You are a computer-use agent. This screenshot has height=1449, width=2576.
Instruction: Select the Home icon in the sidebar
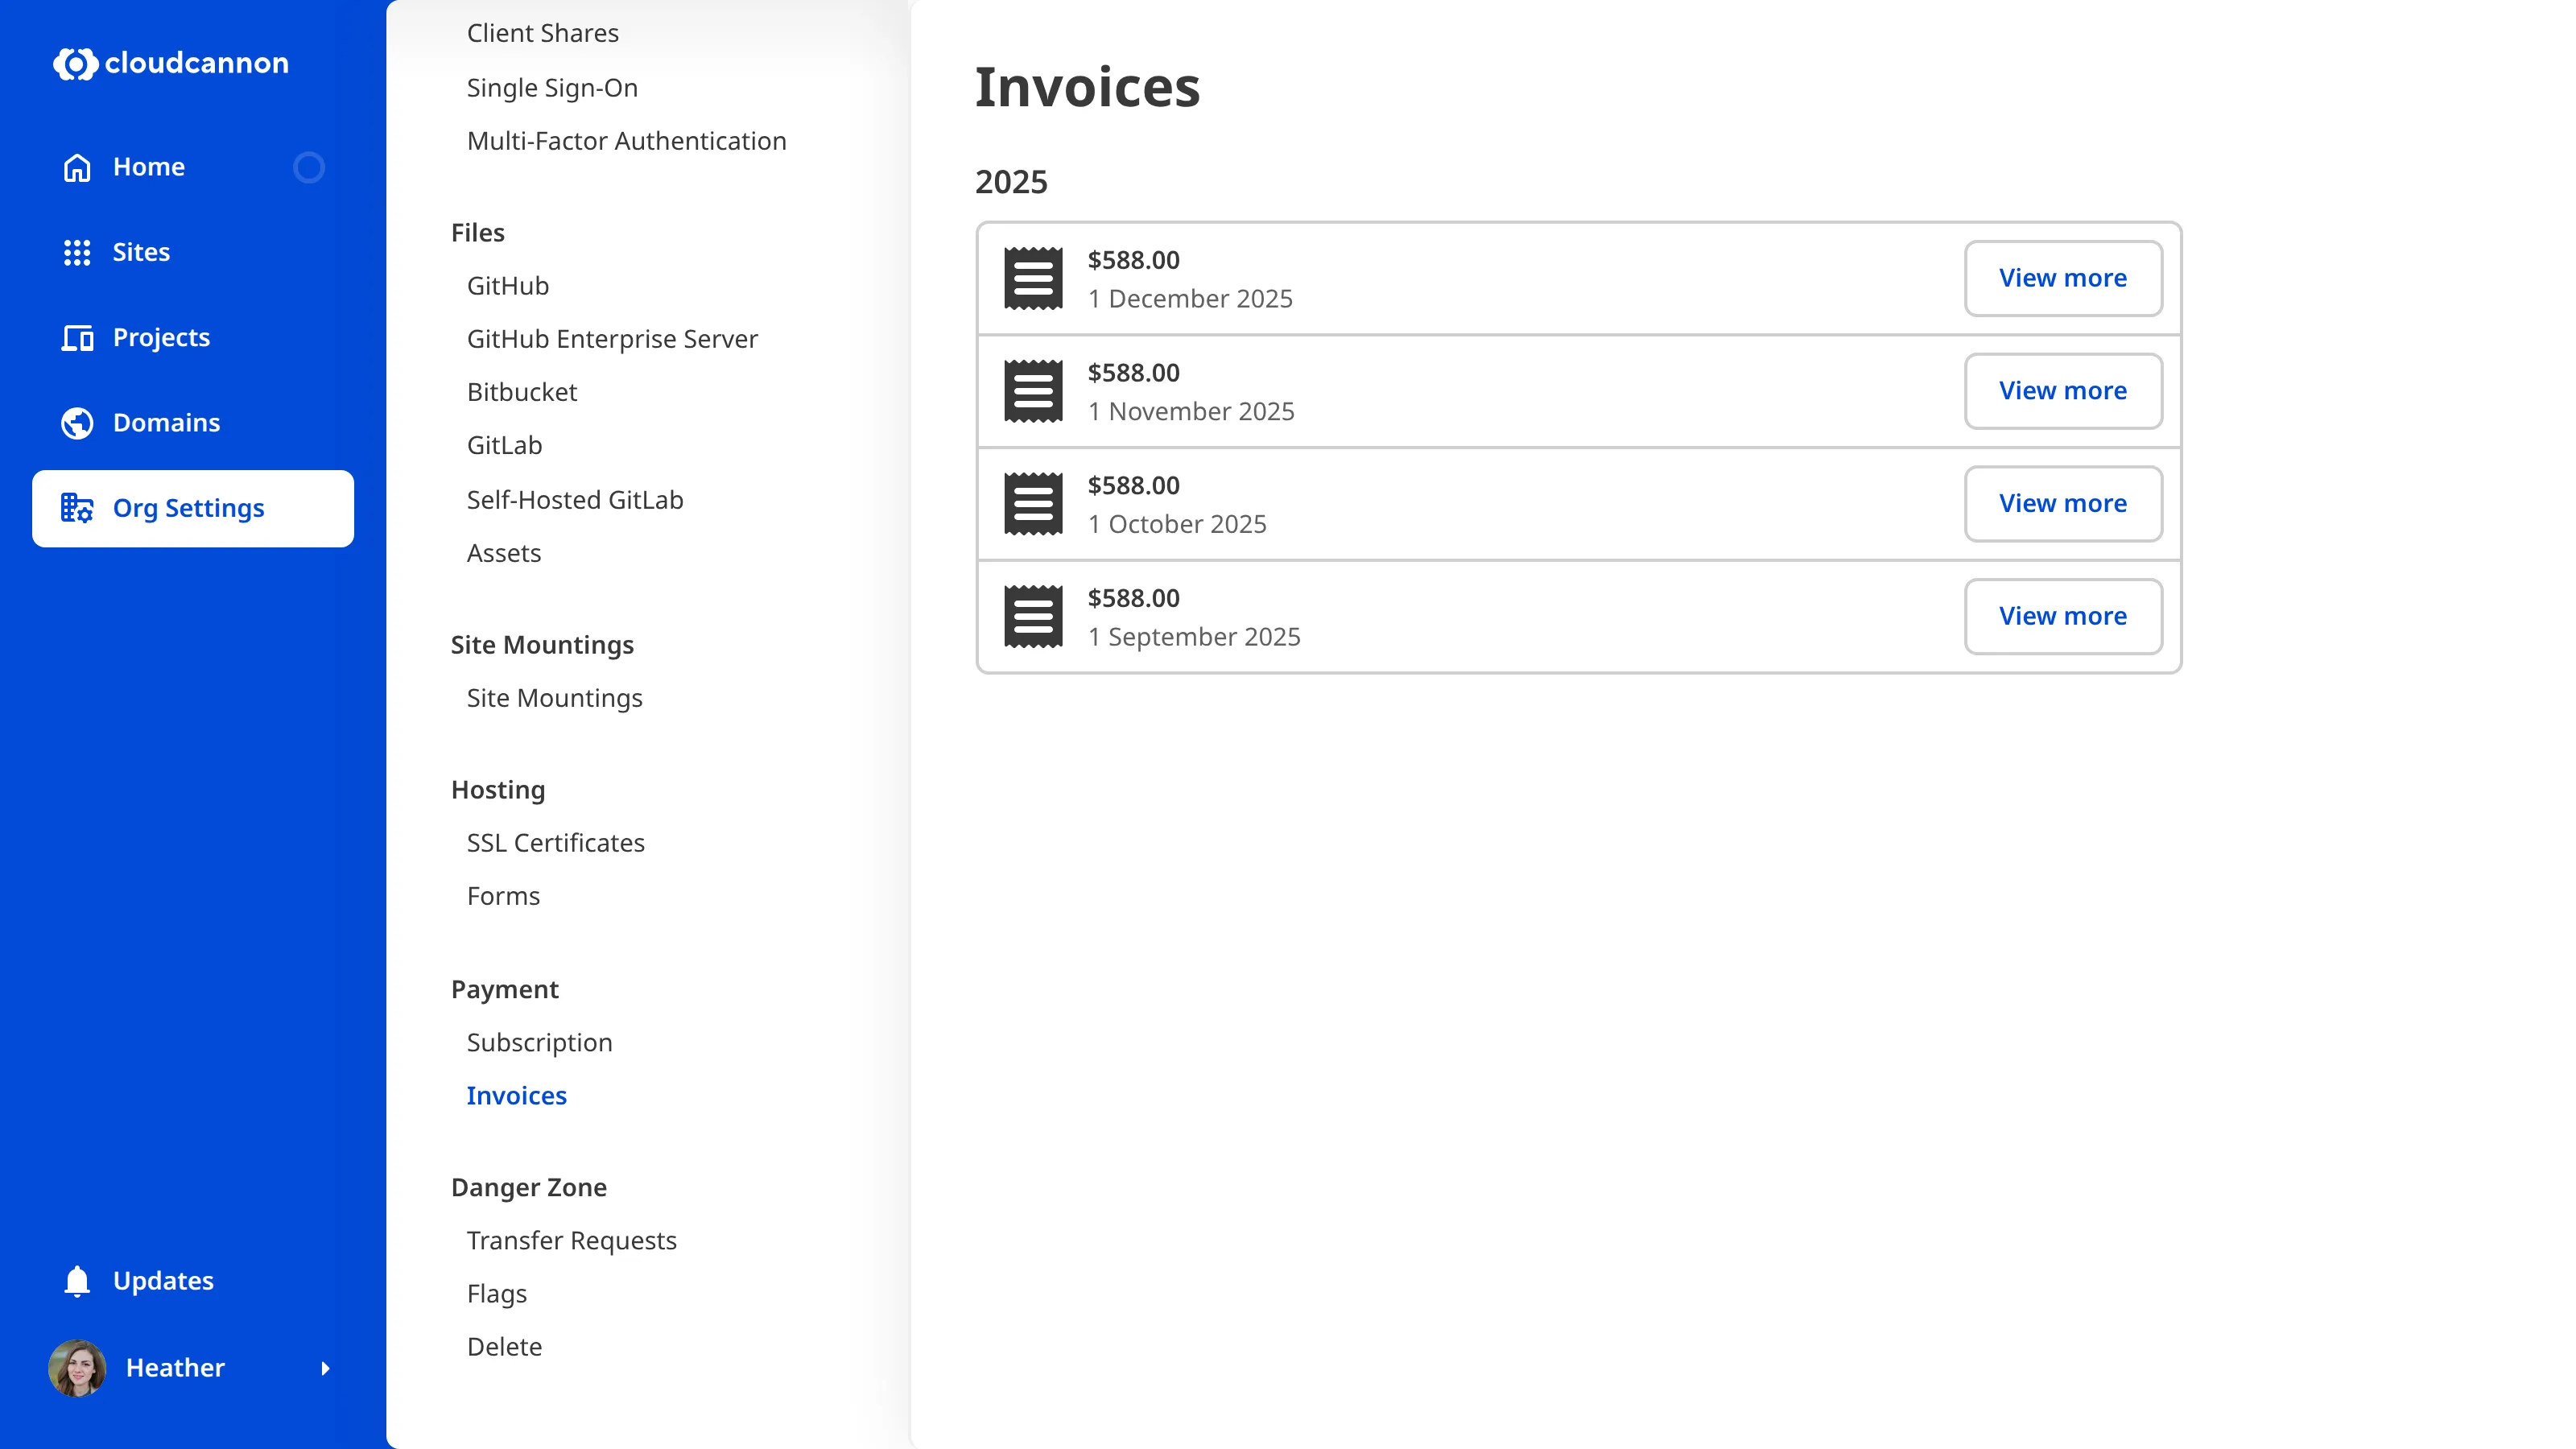point(77,166)
